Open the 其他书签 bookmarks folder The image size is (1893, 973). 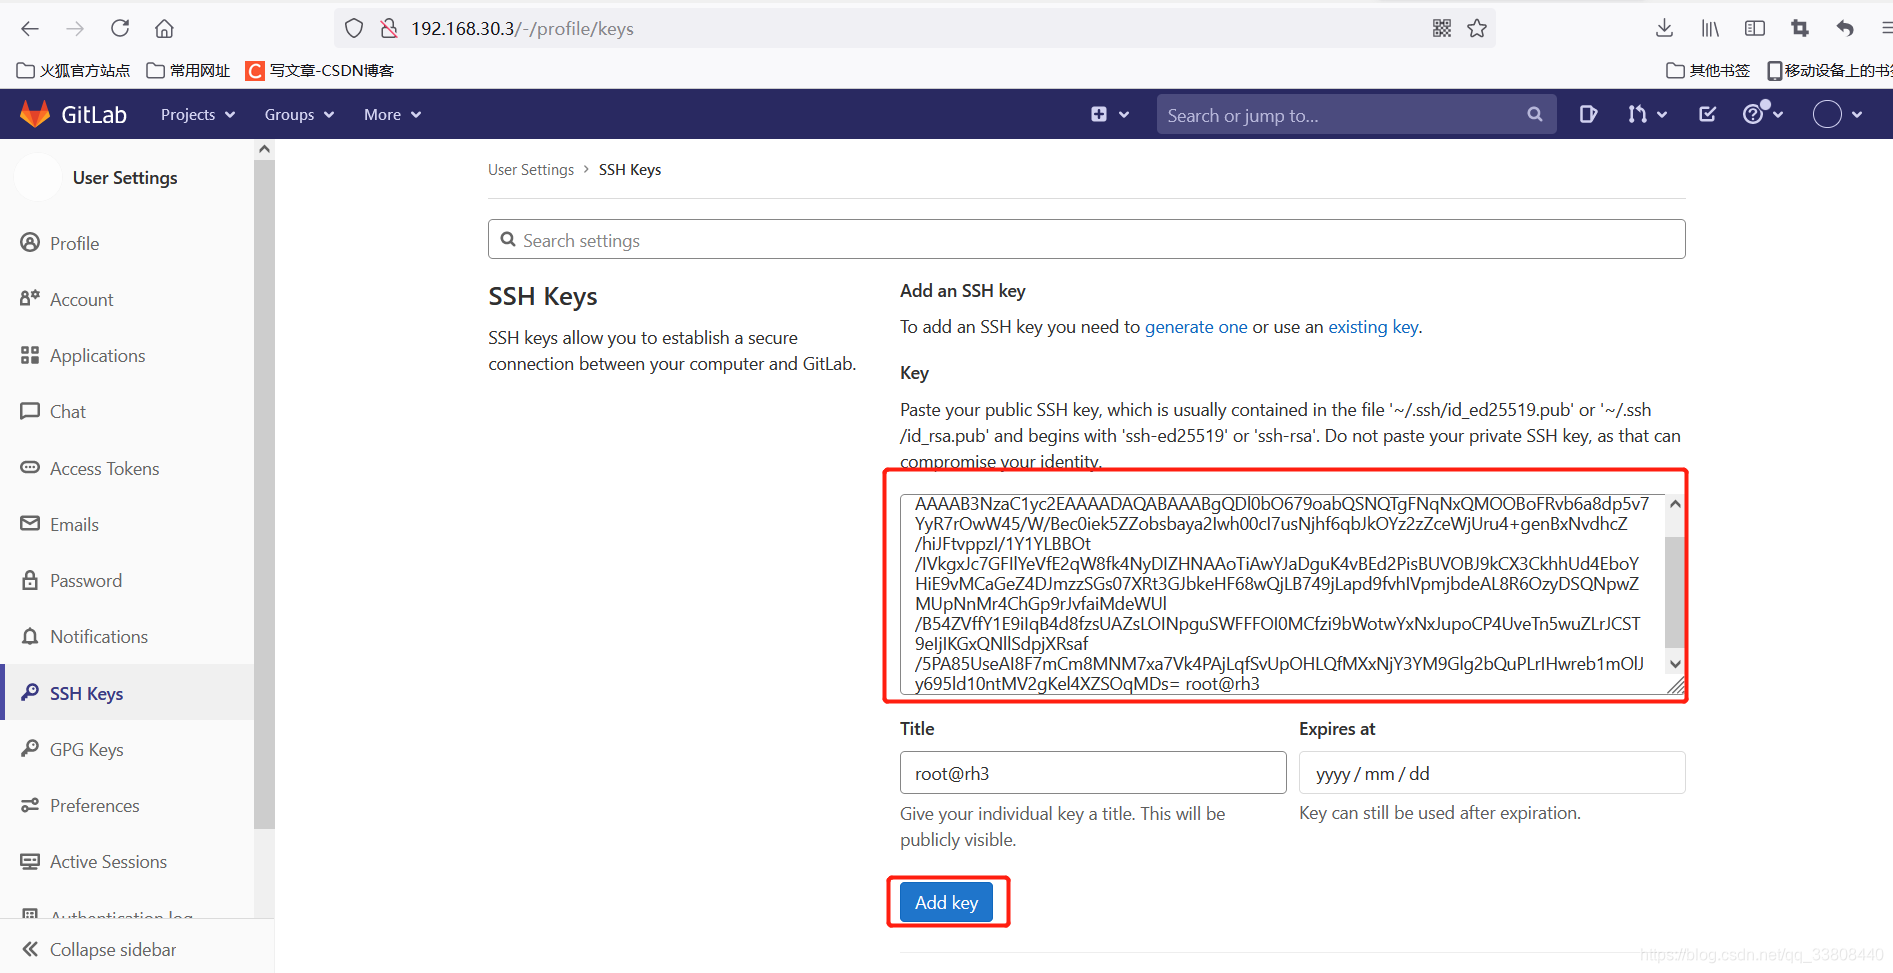(1708, 70)
